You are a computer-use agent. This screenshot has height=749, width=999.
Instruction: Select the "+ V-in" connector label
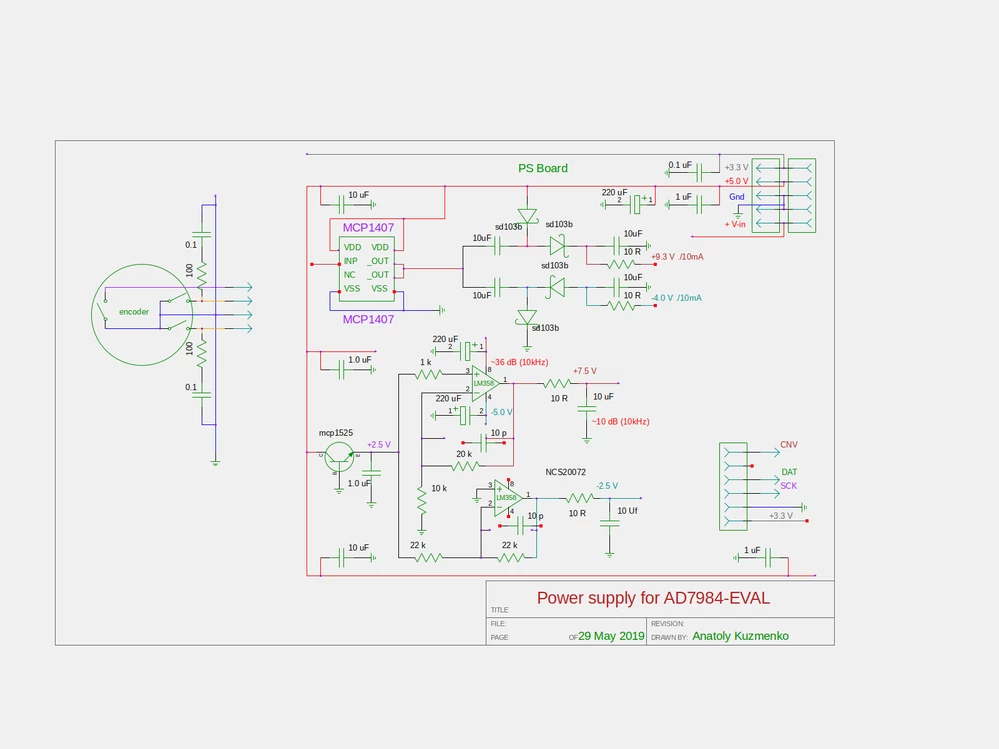[x=735, y=224]
